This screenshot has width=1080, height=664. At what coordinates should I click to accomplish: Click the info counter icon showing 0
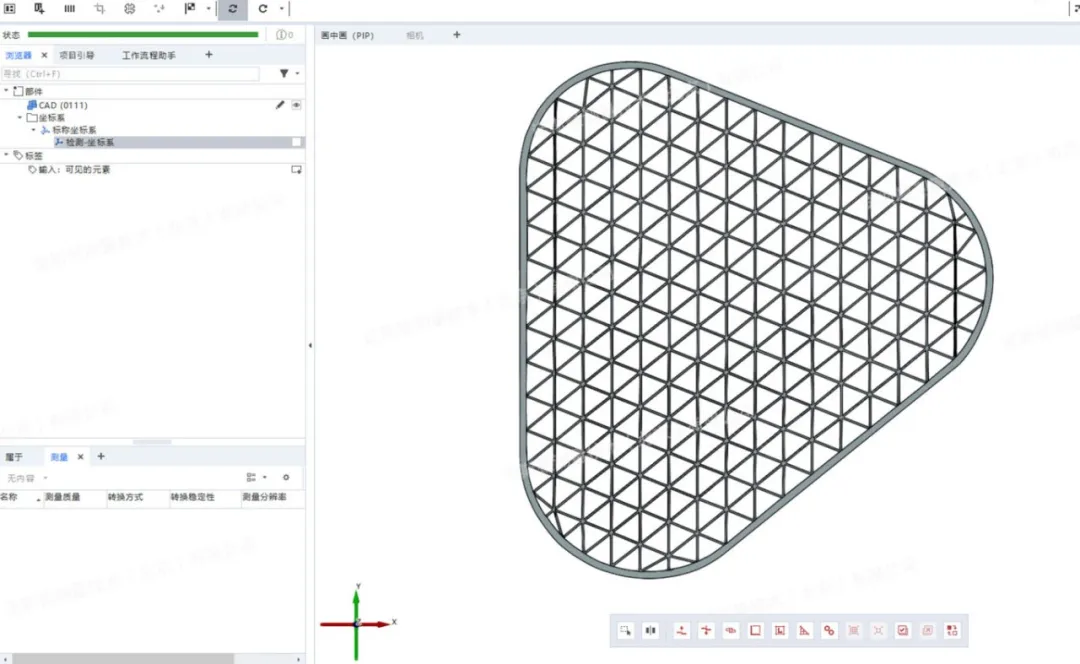click(x=284, y=34)
